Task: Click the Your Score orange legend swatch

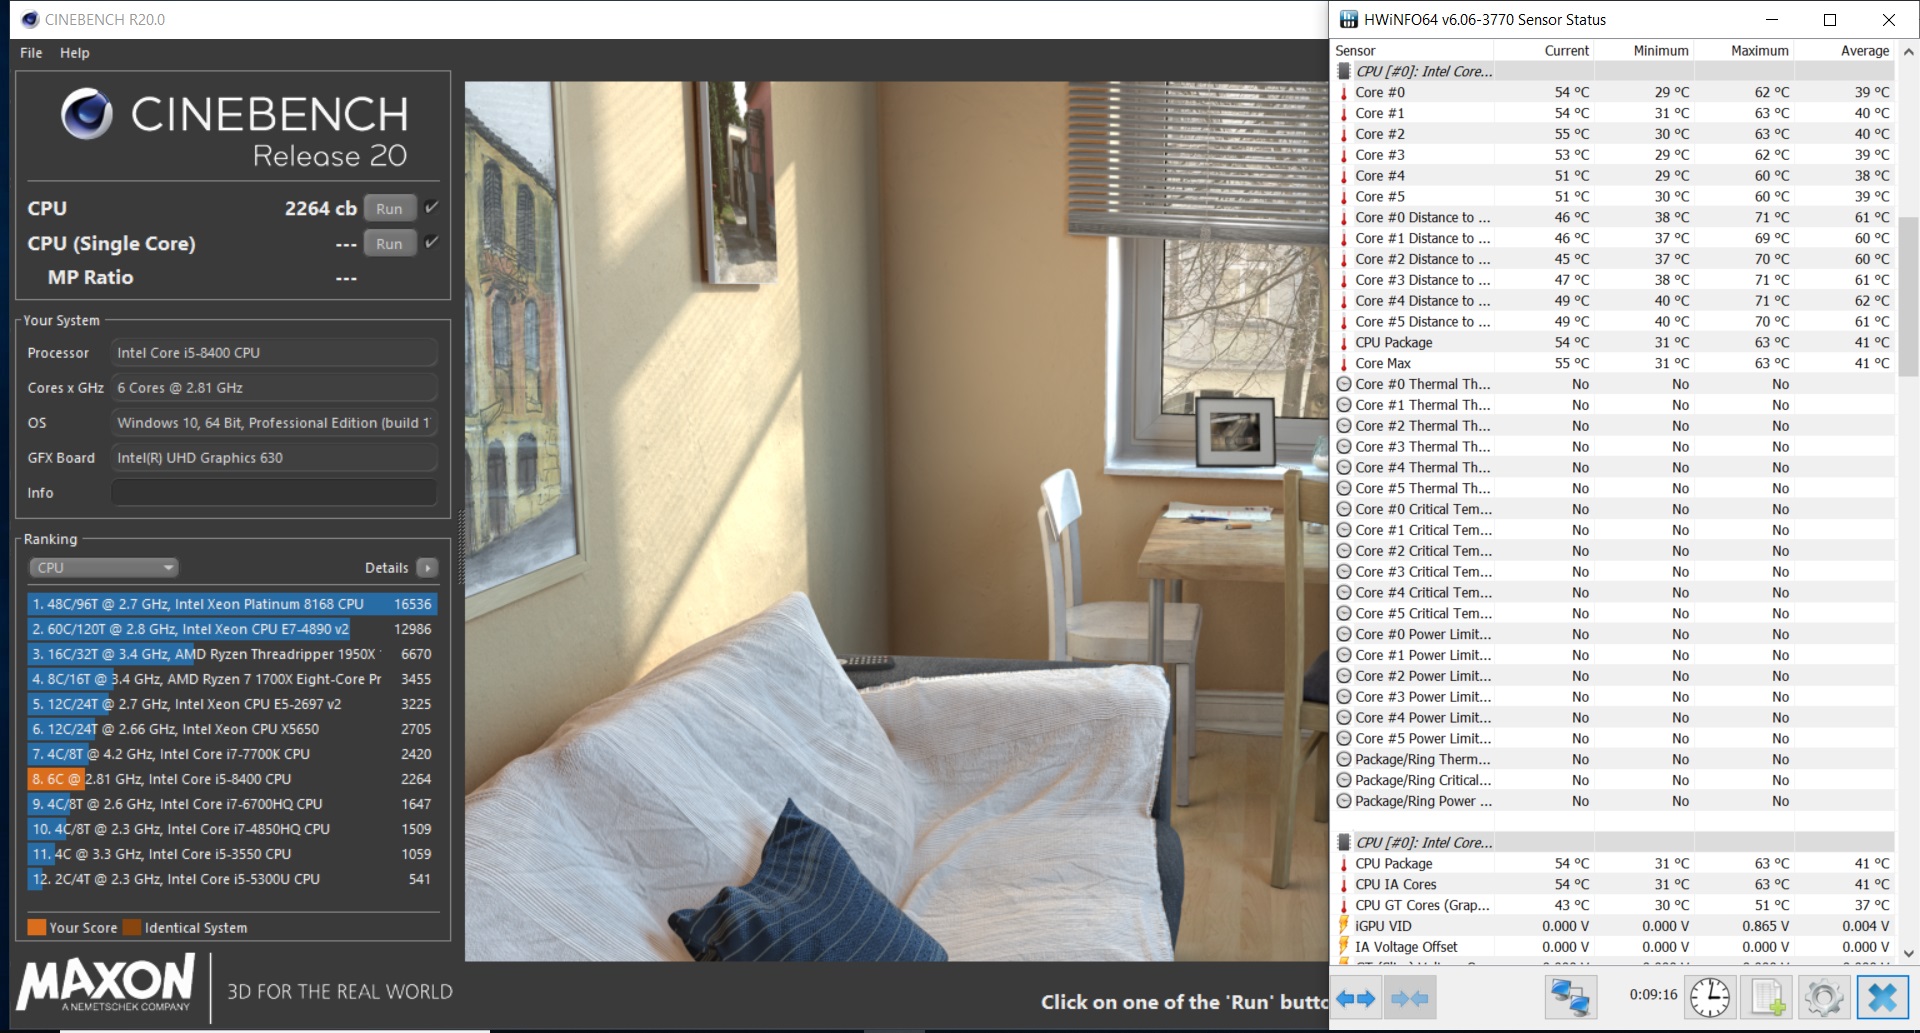Action: pyautogui.click(x=37, y=927)
